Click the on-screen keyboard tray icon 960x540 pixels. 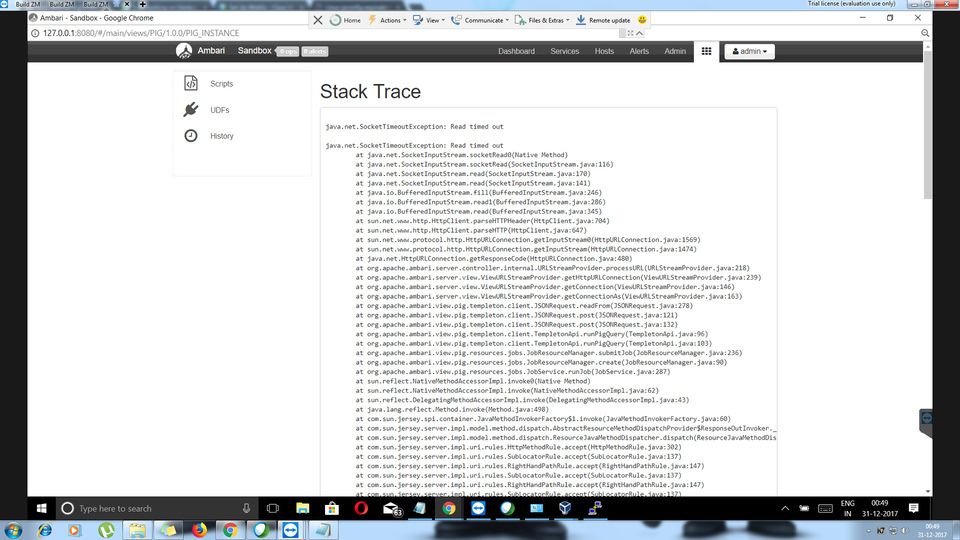tap(825, 508)
